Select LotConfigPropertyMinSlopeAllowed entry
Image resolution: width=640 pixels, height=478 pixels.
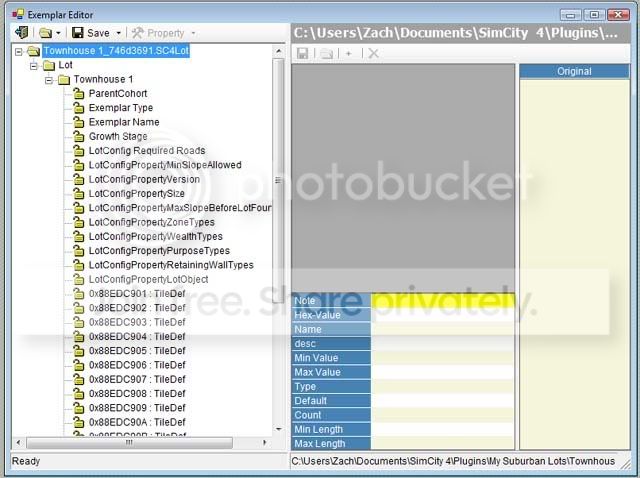pos(165,165)
